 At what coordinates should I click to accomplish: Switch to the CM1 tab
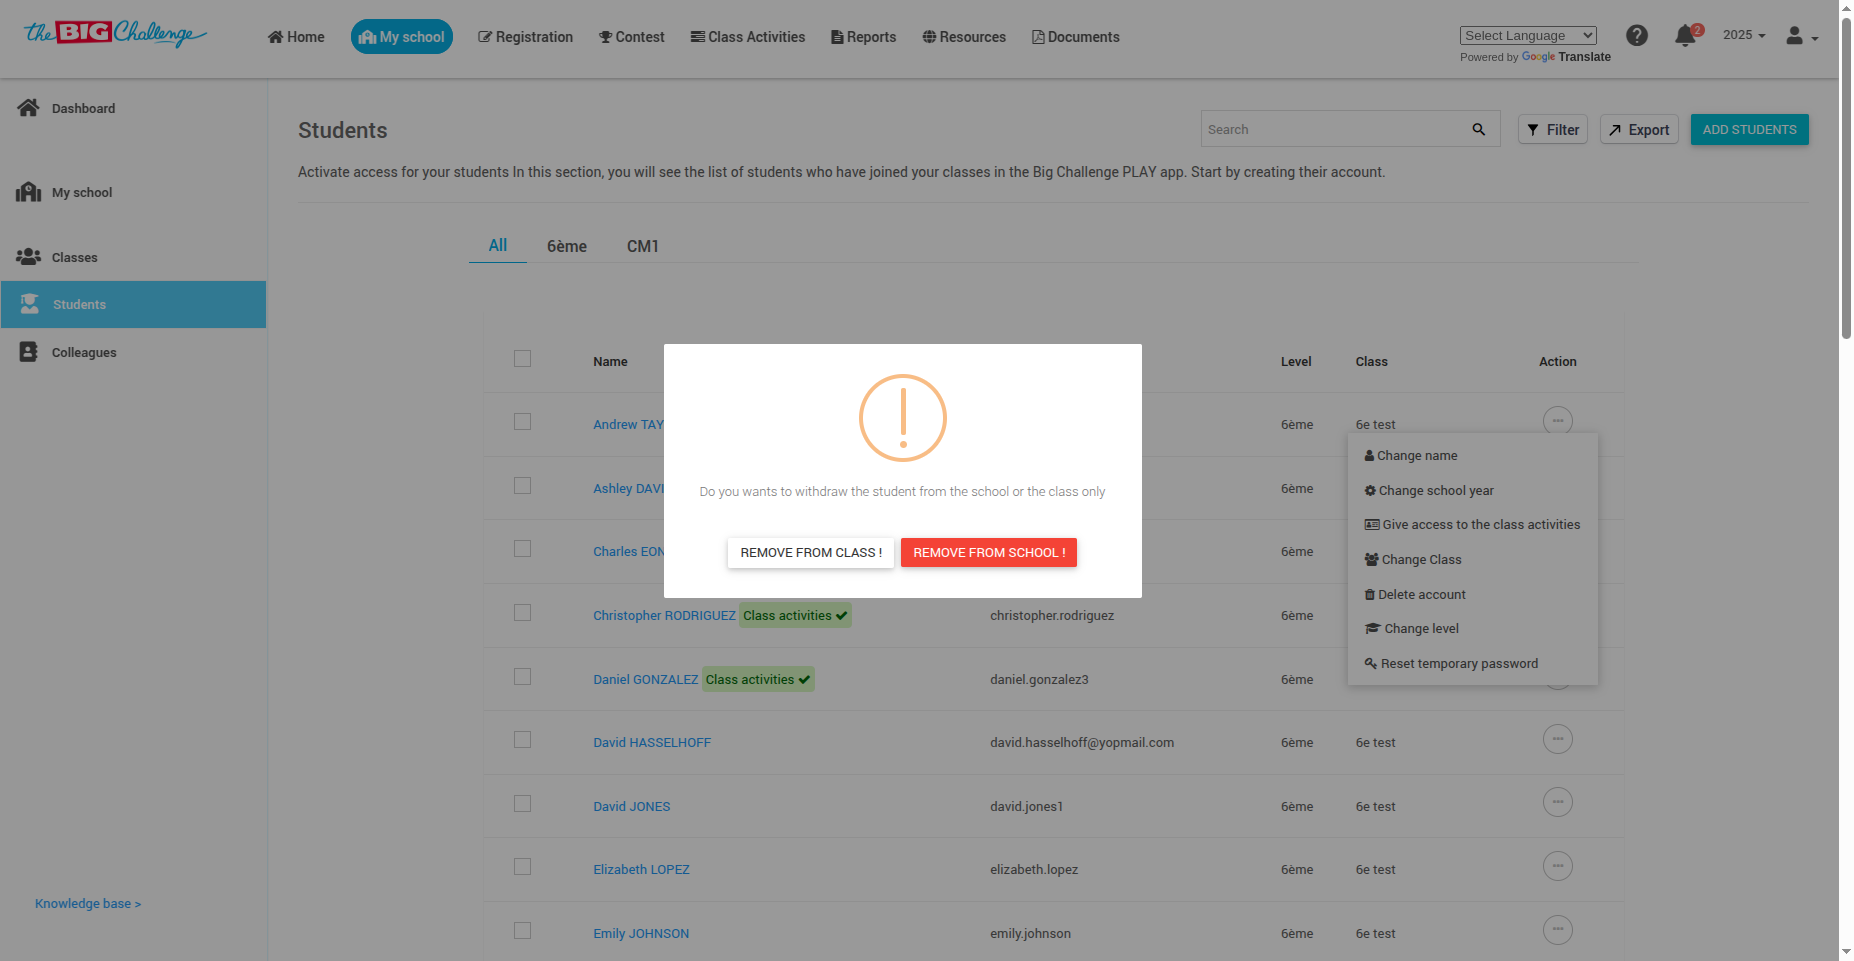643,246
